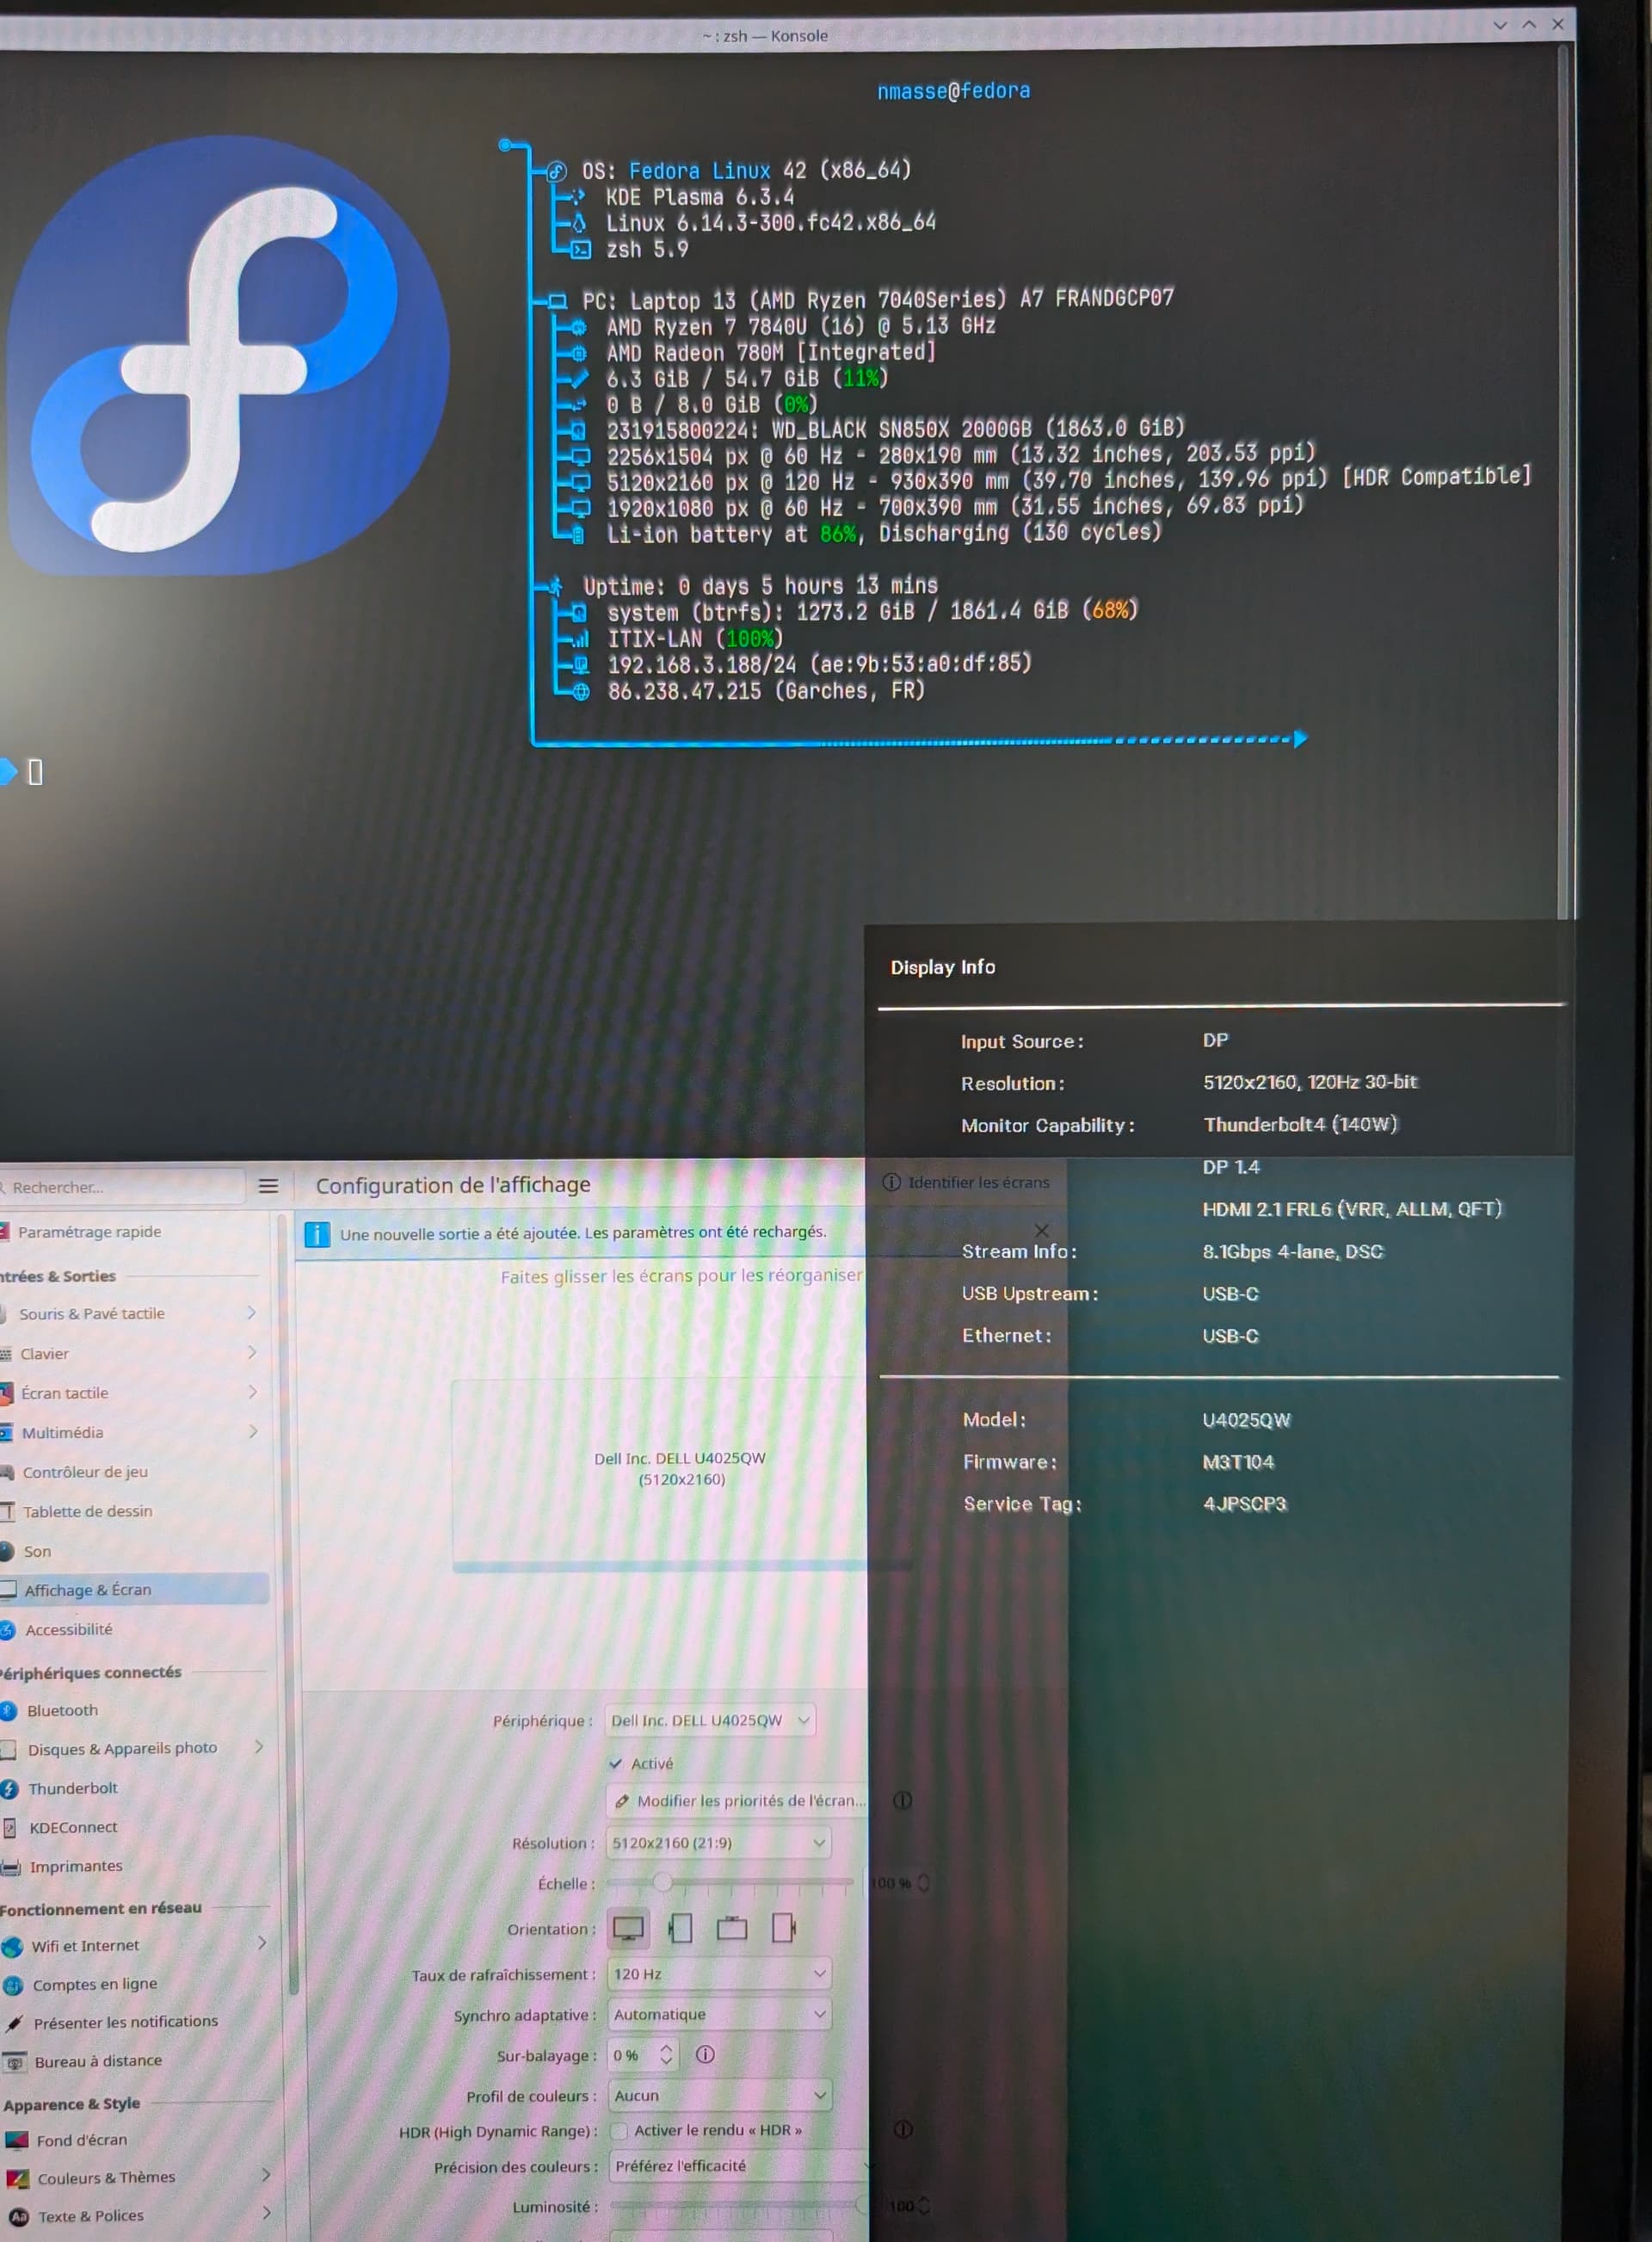Screen dimensions: 1652x2242
Task: Click the Couleurs & Thèmes icon
Action: tap(17, 2179)
